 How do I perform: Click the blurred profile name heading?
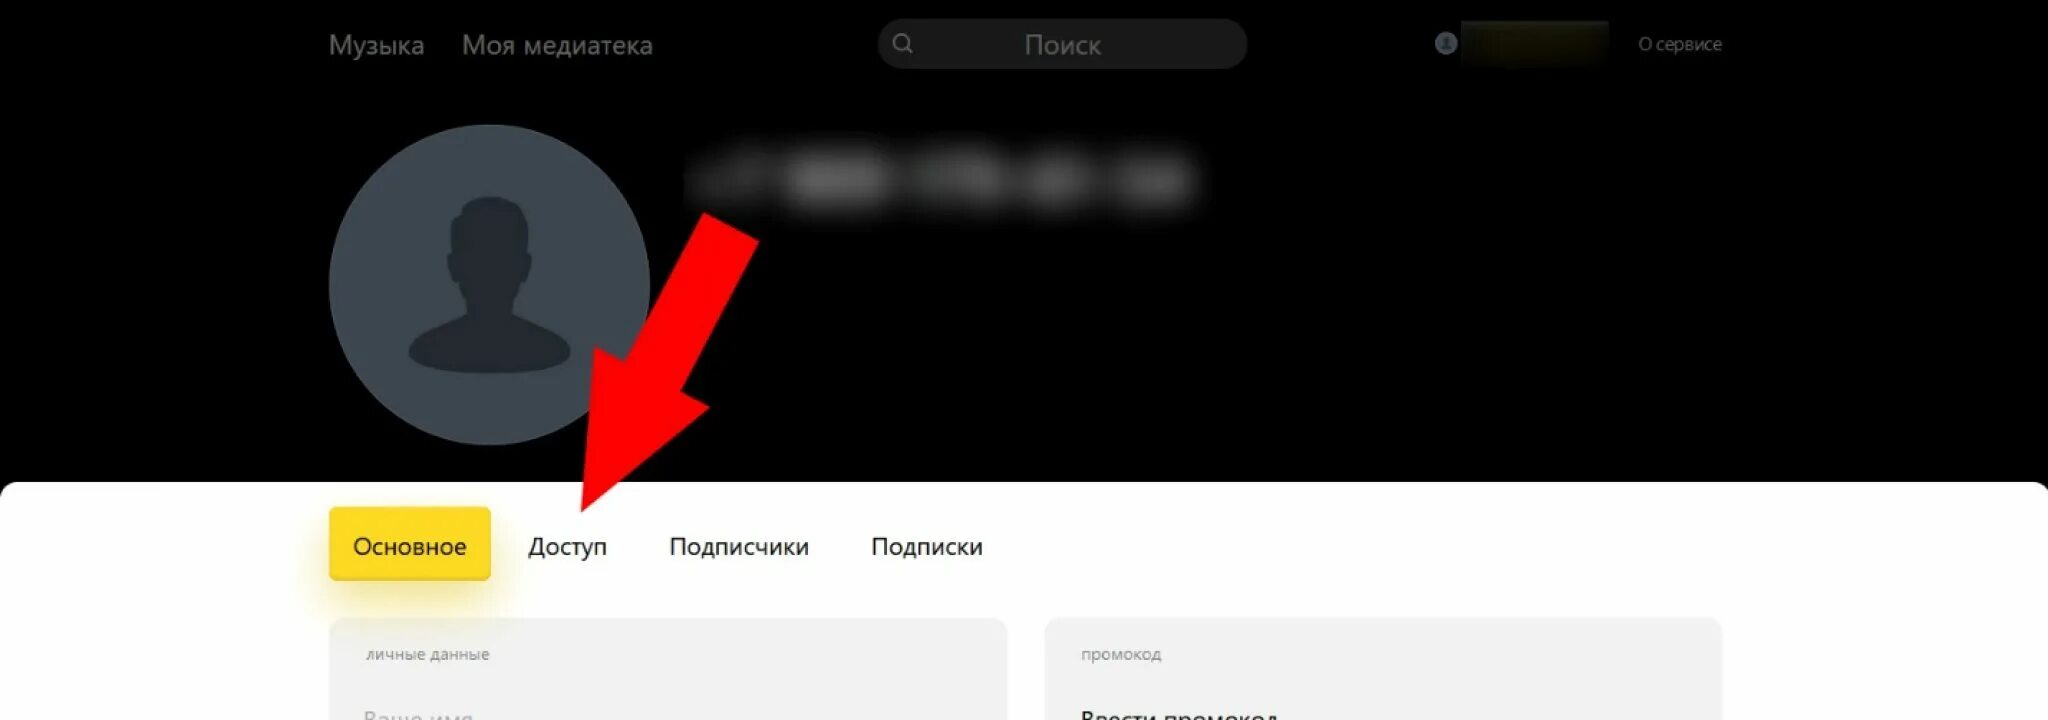coord(942,180)
